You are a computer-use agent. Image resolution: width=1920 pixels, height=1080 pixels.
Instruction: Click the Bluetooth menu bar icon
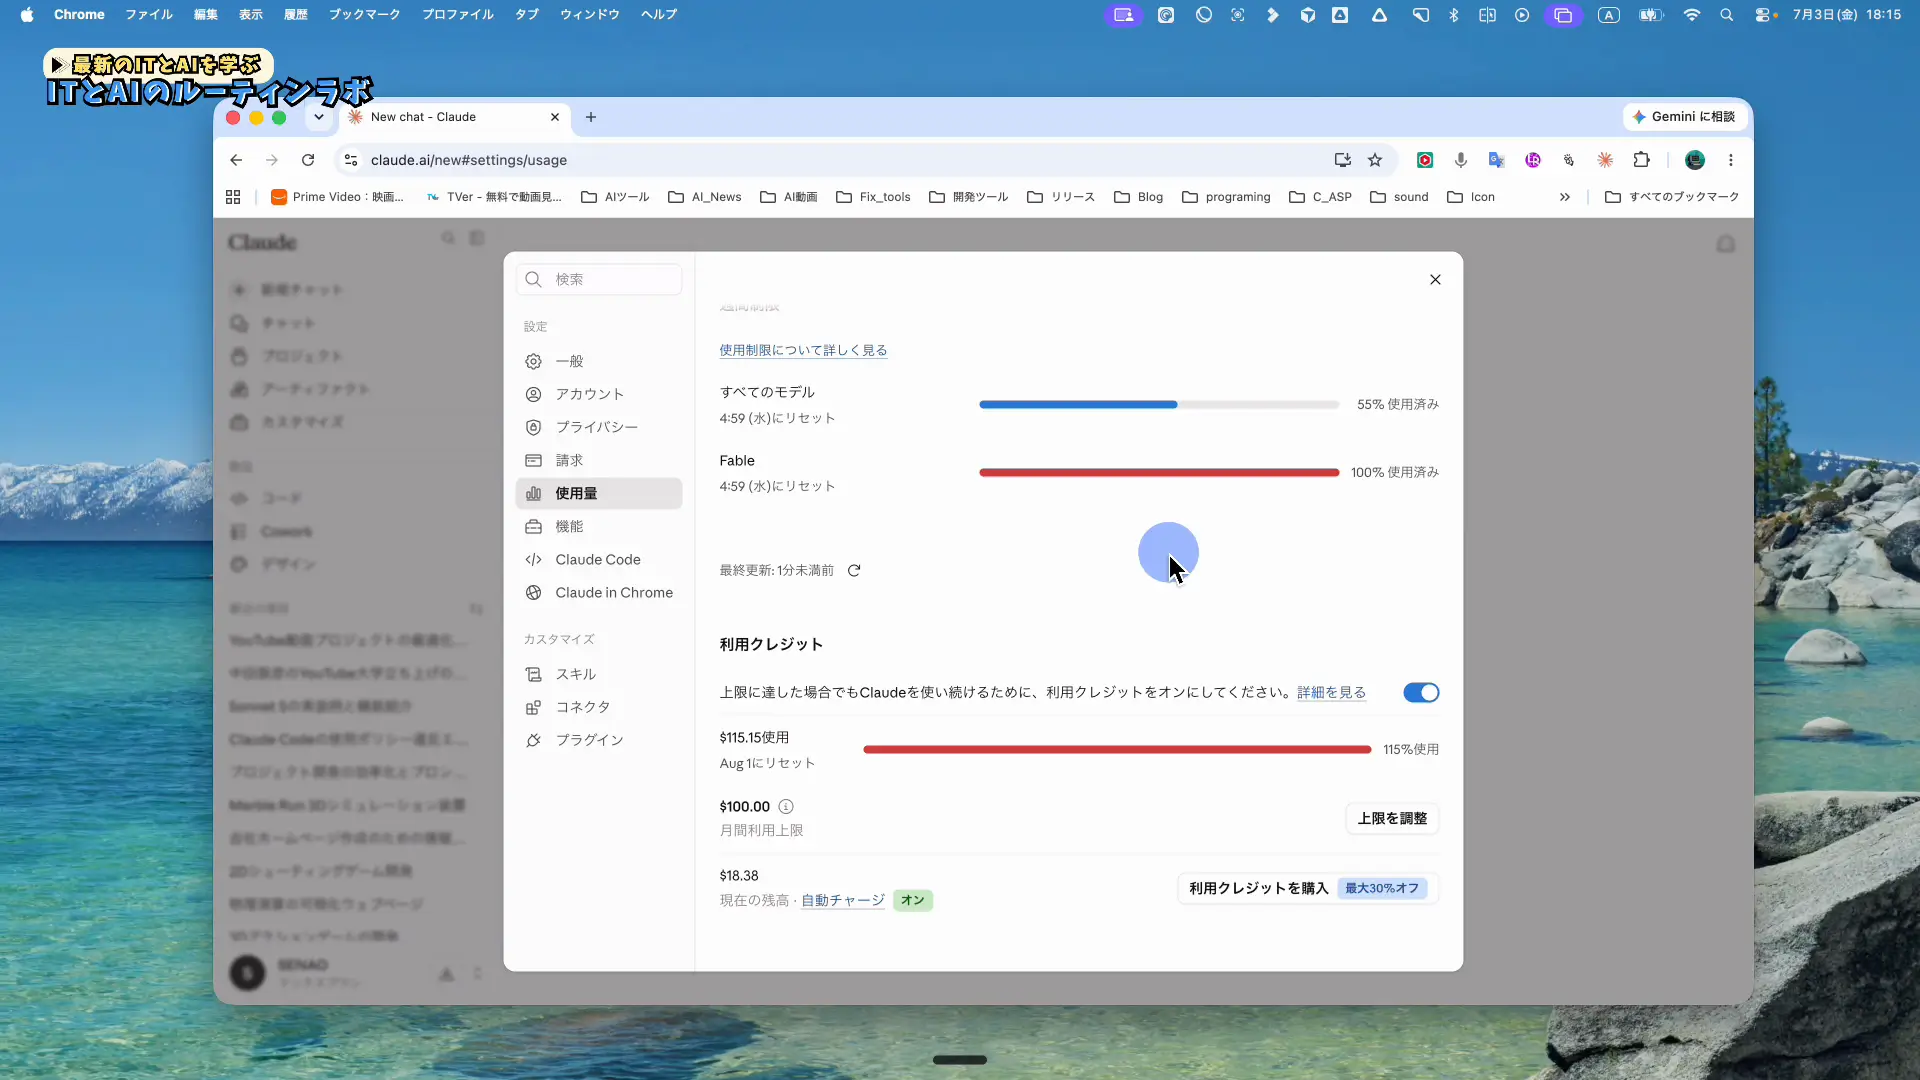tap(1454, 15)
